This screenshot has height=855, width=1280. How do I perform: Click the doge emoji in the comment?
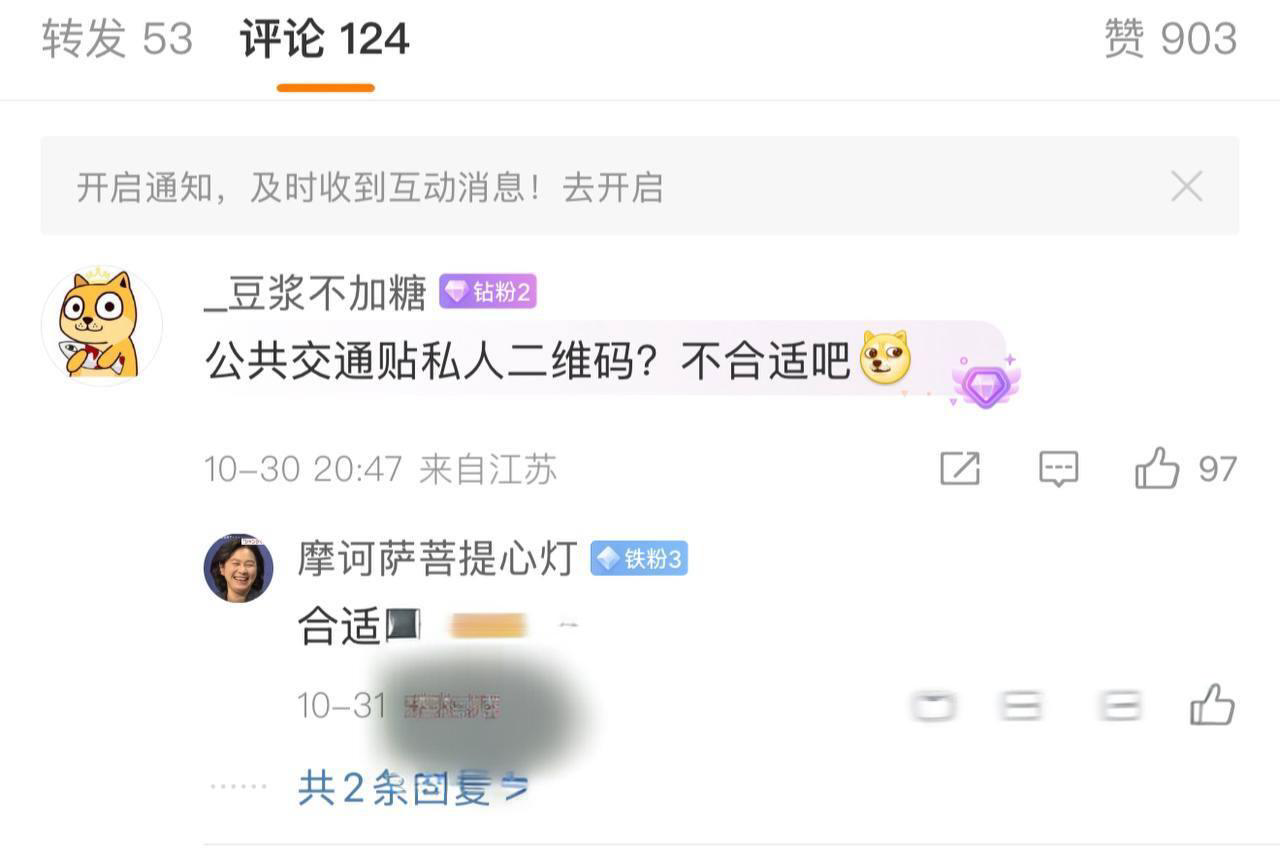(x=886, y=358)
